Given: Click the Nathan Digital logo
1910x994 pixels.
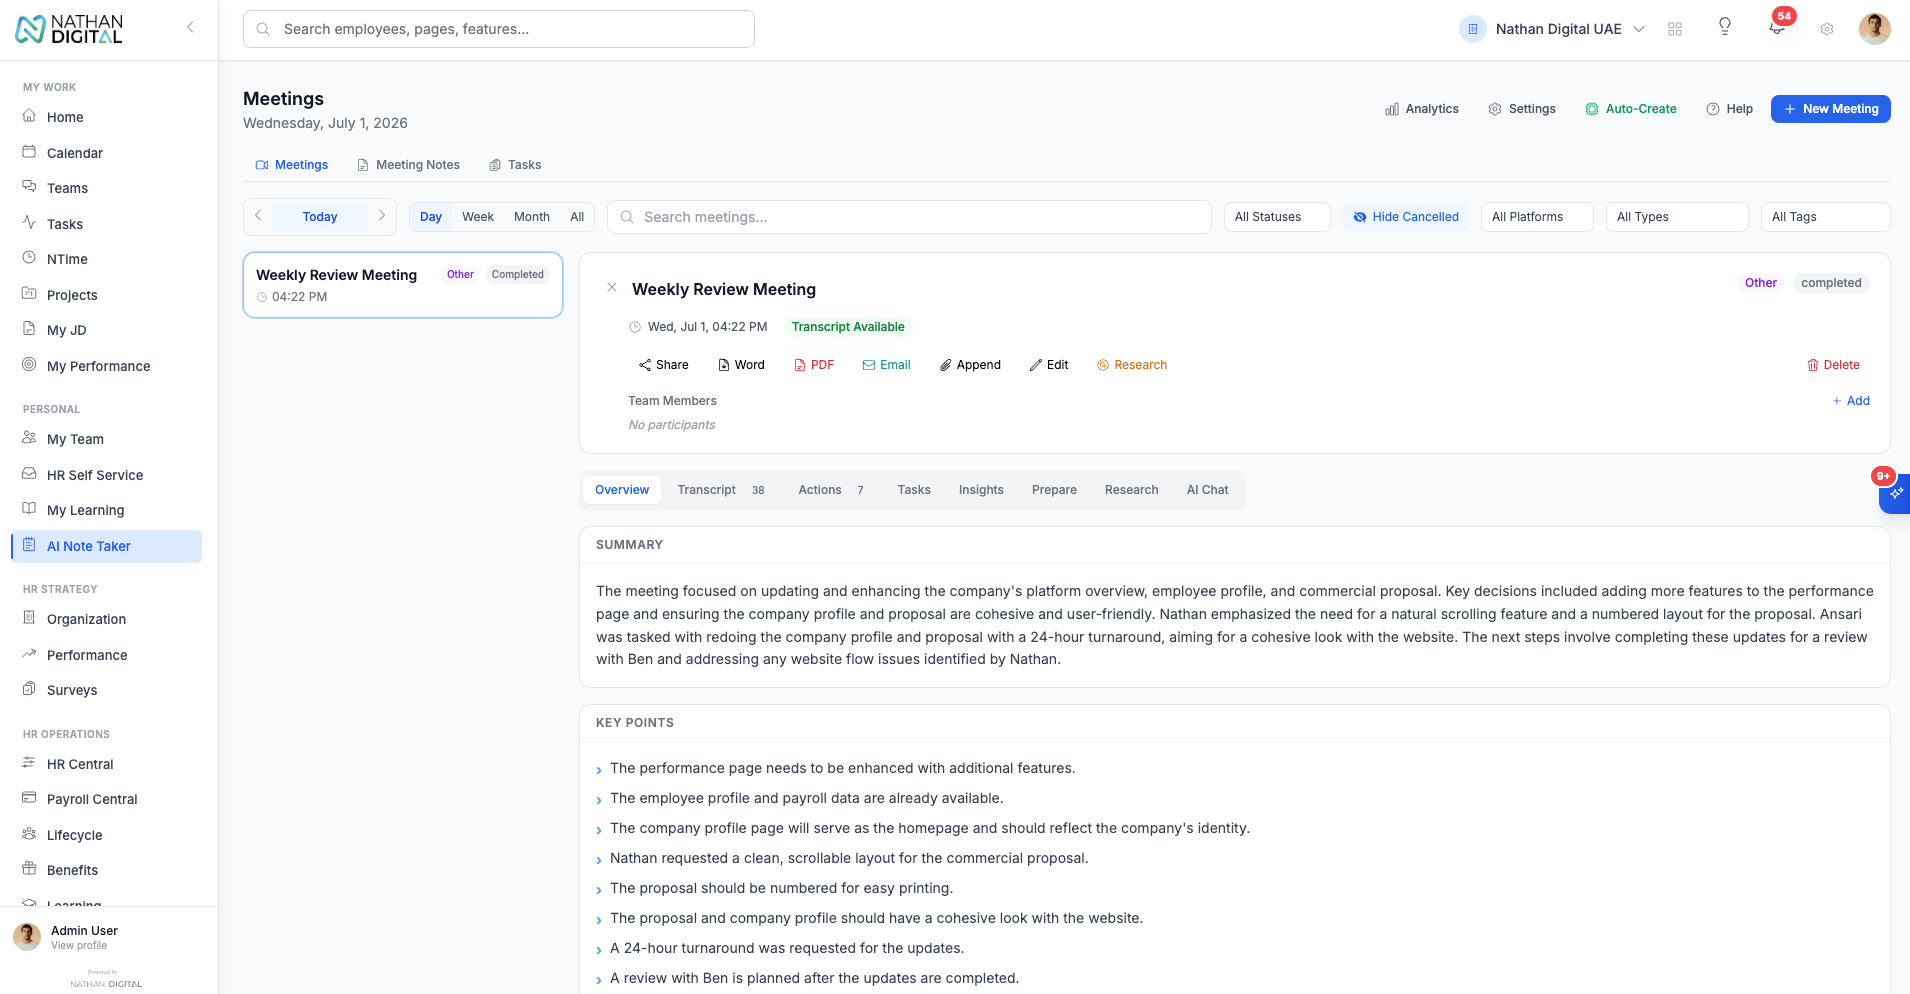Looking at the screenshot, I should [69, 29].
